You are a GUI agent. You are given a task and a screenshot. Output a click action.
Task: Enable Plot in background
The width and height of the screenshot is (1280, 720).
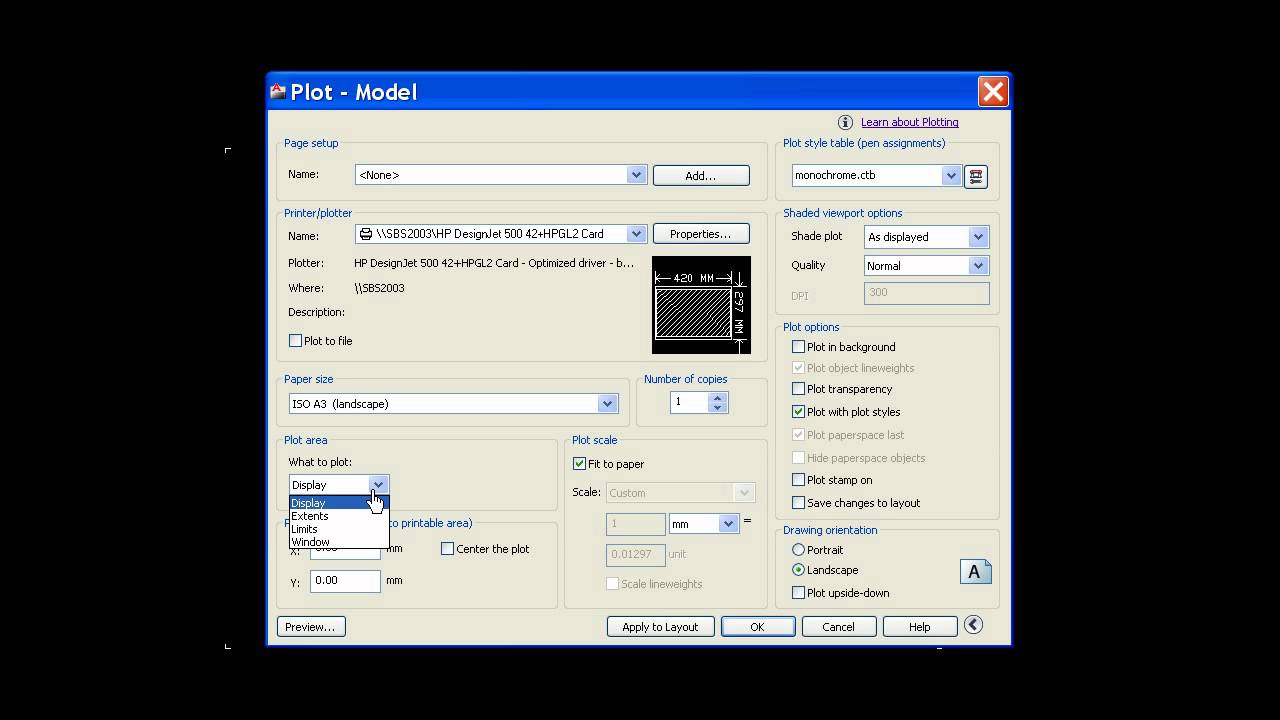798,347
